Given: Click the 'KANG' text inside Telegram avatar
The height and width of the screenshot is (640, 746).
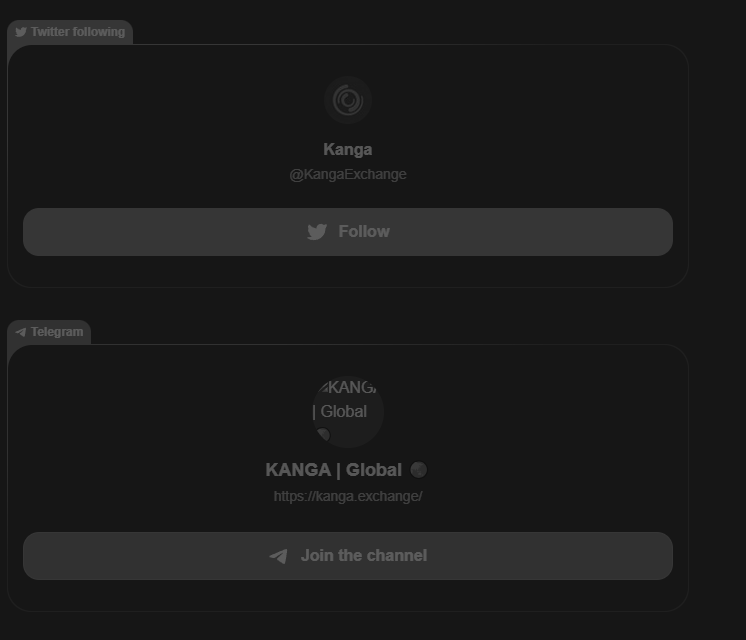Looking at the screenshot, I should pyautogui.click(x=351, y=387).
